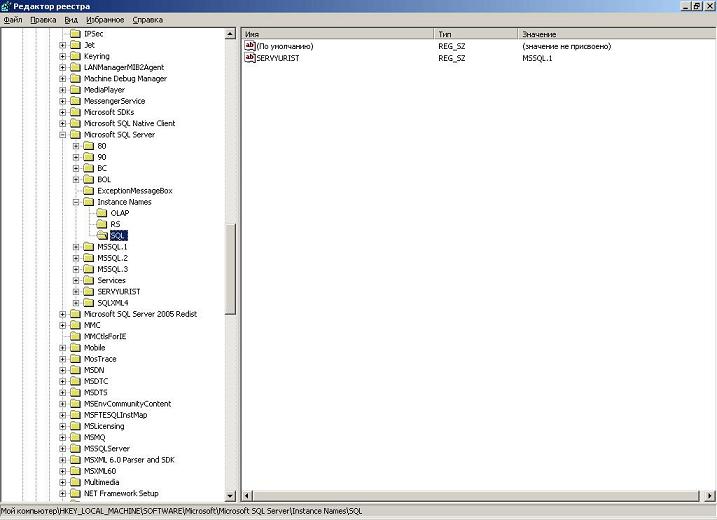Click the MediaPlayer folder icon
717x520 pixels.
coord(75,90)
